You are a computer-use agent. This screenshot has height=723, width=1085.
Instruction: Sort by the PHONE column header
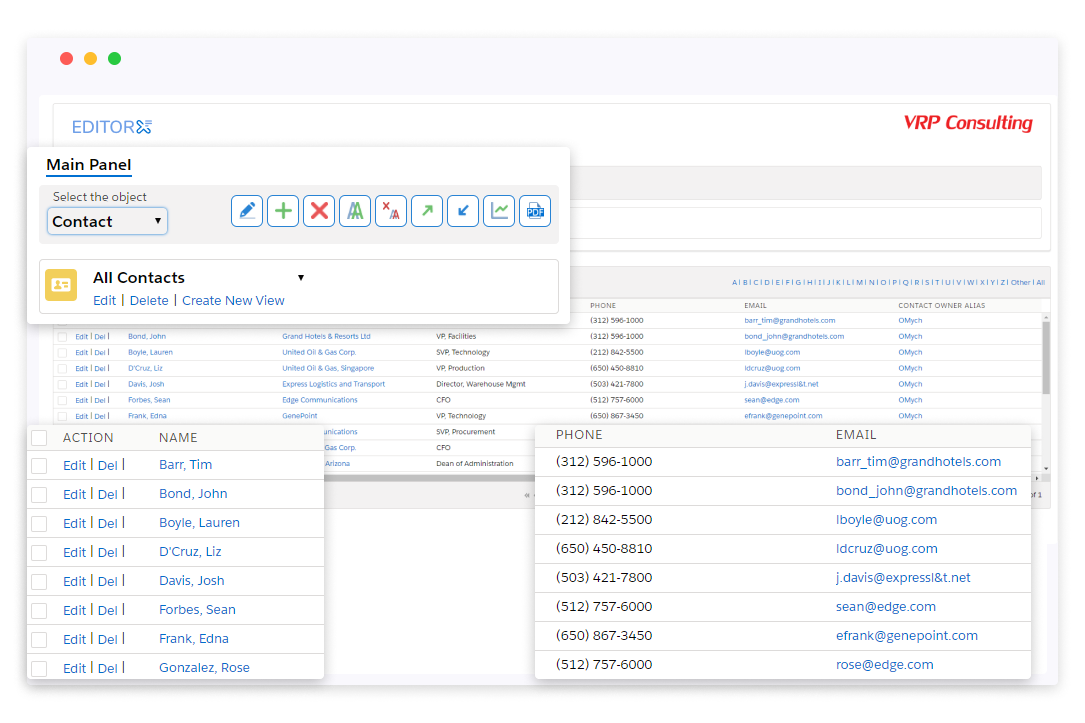[579, 435]
